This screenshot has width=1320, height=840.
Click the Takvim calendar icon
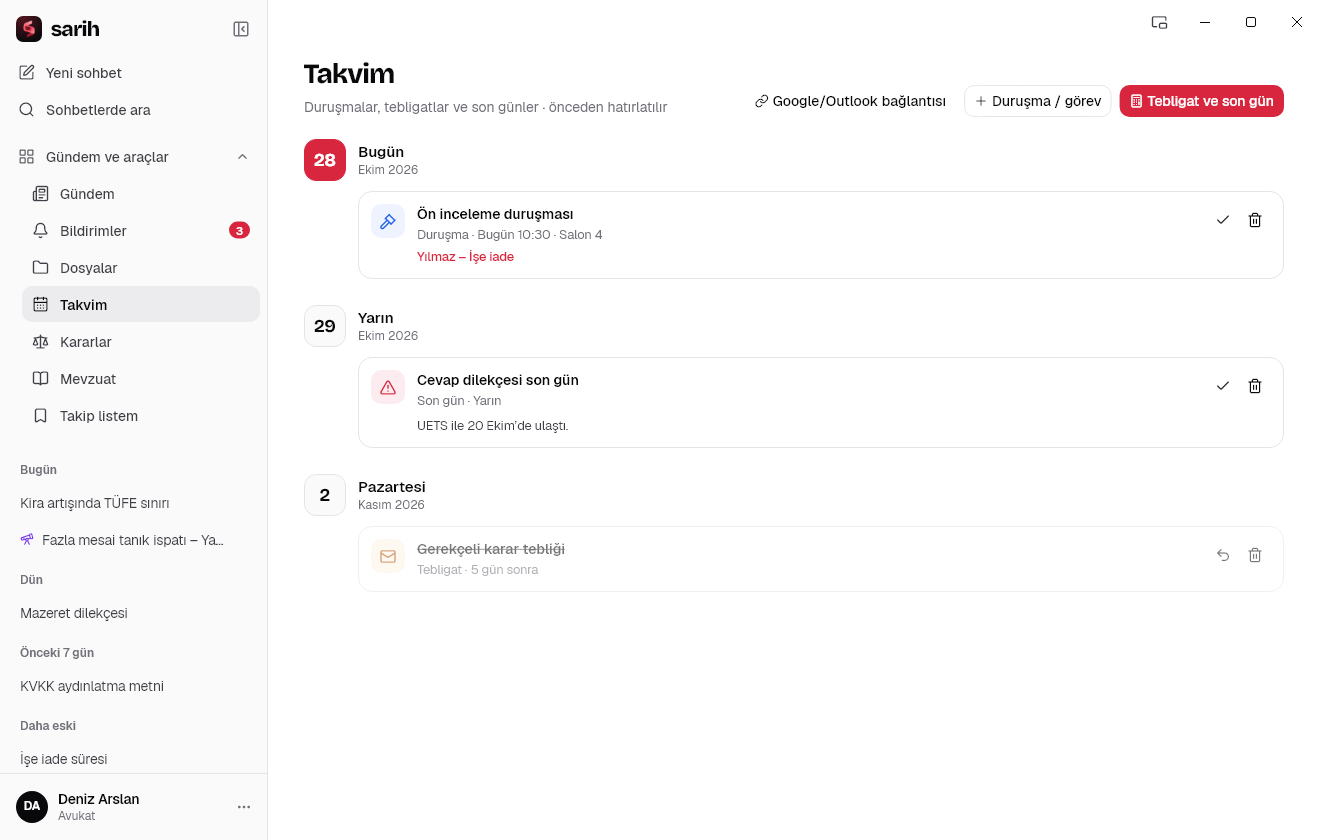pyautogui.click(x=40, y=305)
